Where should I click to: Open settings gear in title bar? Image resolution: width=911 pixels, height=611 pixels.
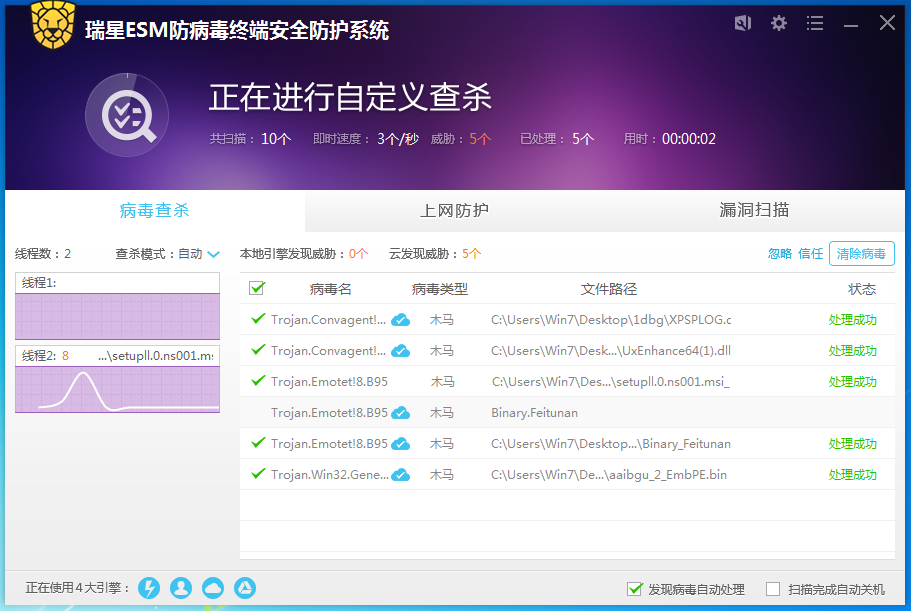tap(779, 23)
